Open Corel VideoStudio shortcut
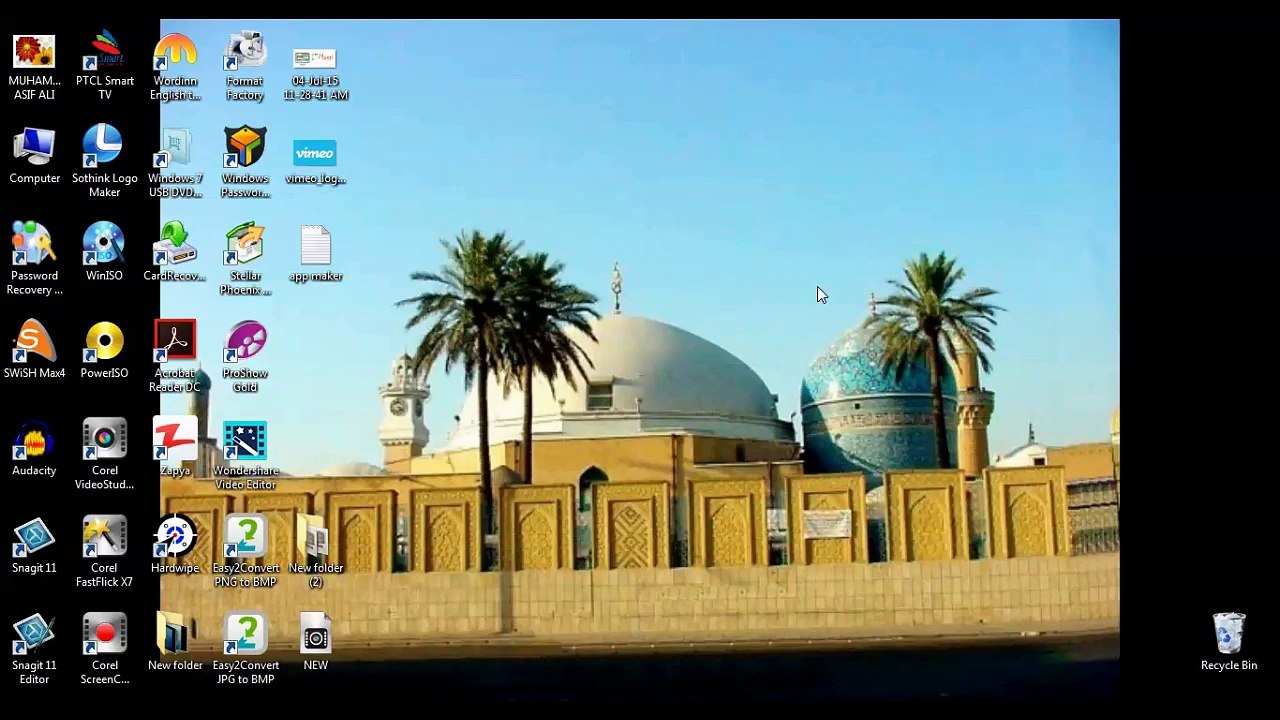Viewport: 1280px width, 720px height. point(104,454)
